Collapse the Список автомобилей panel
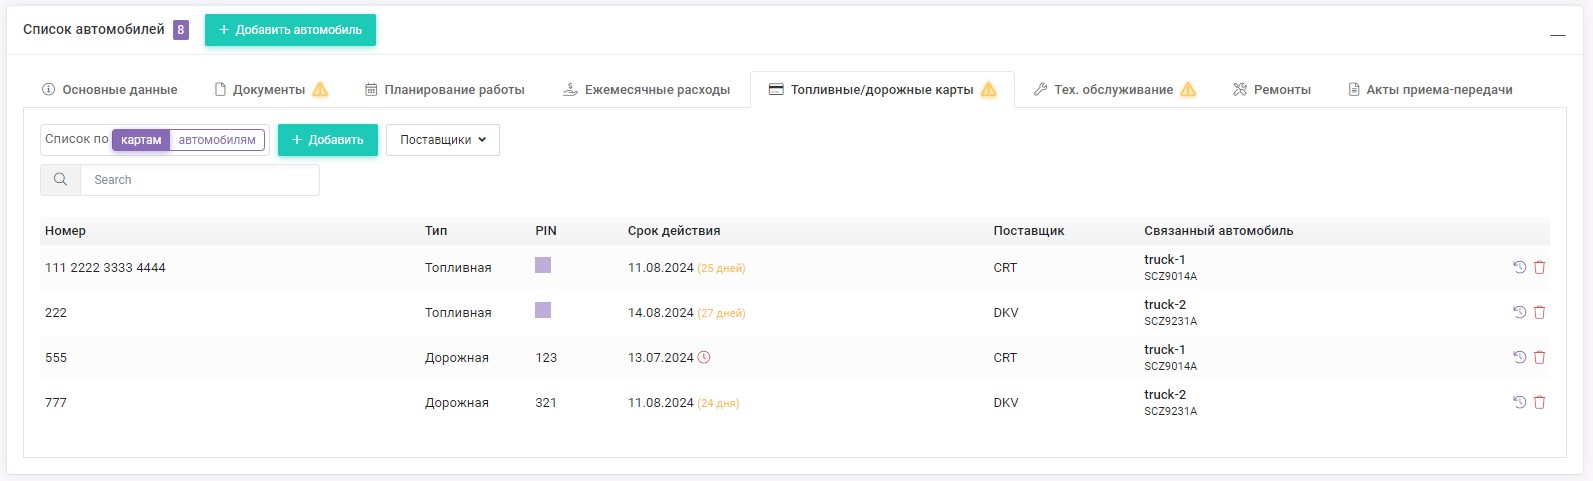 click(x=1557, y=35)
